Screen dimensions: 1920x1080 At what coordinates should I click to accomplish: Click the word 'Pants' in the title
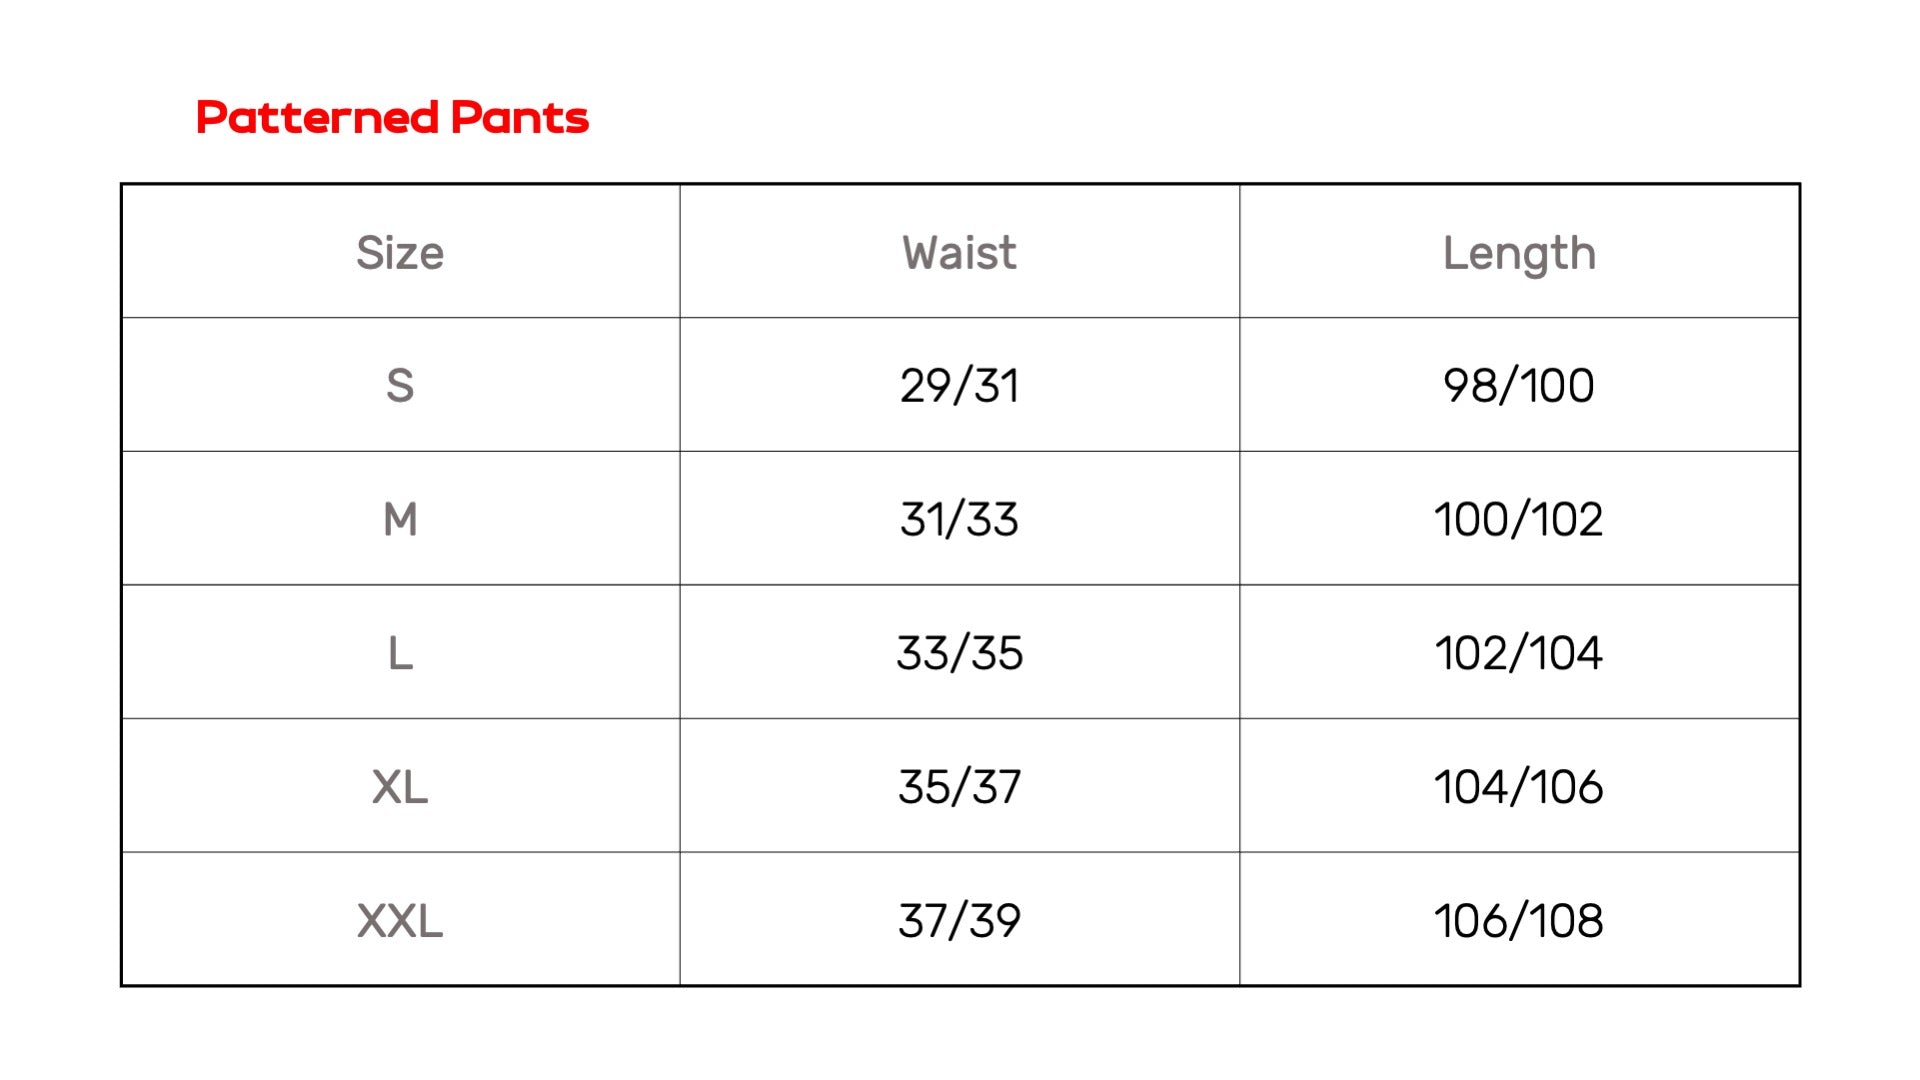click(x=519, y=118)
